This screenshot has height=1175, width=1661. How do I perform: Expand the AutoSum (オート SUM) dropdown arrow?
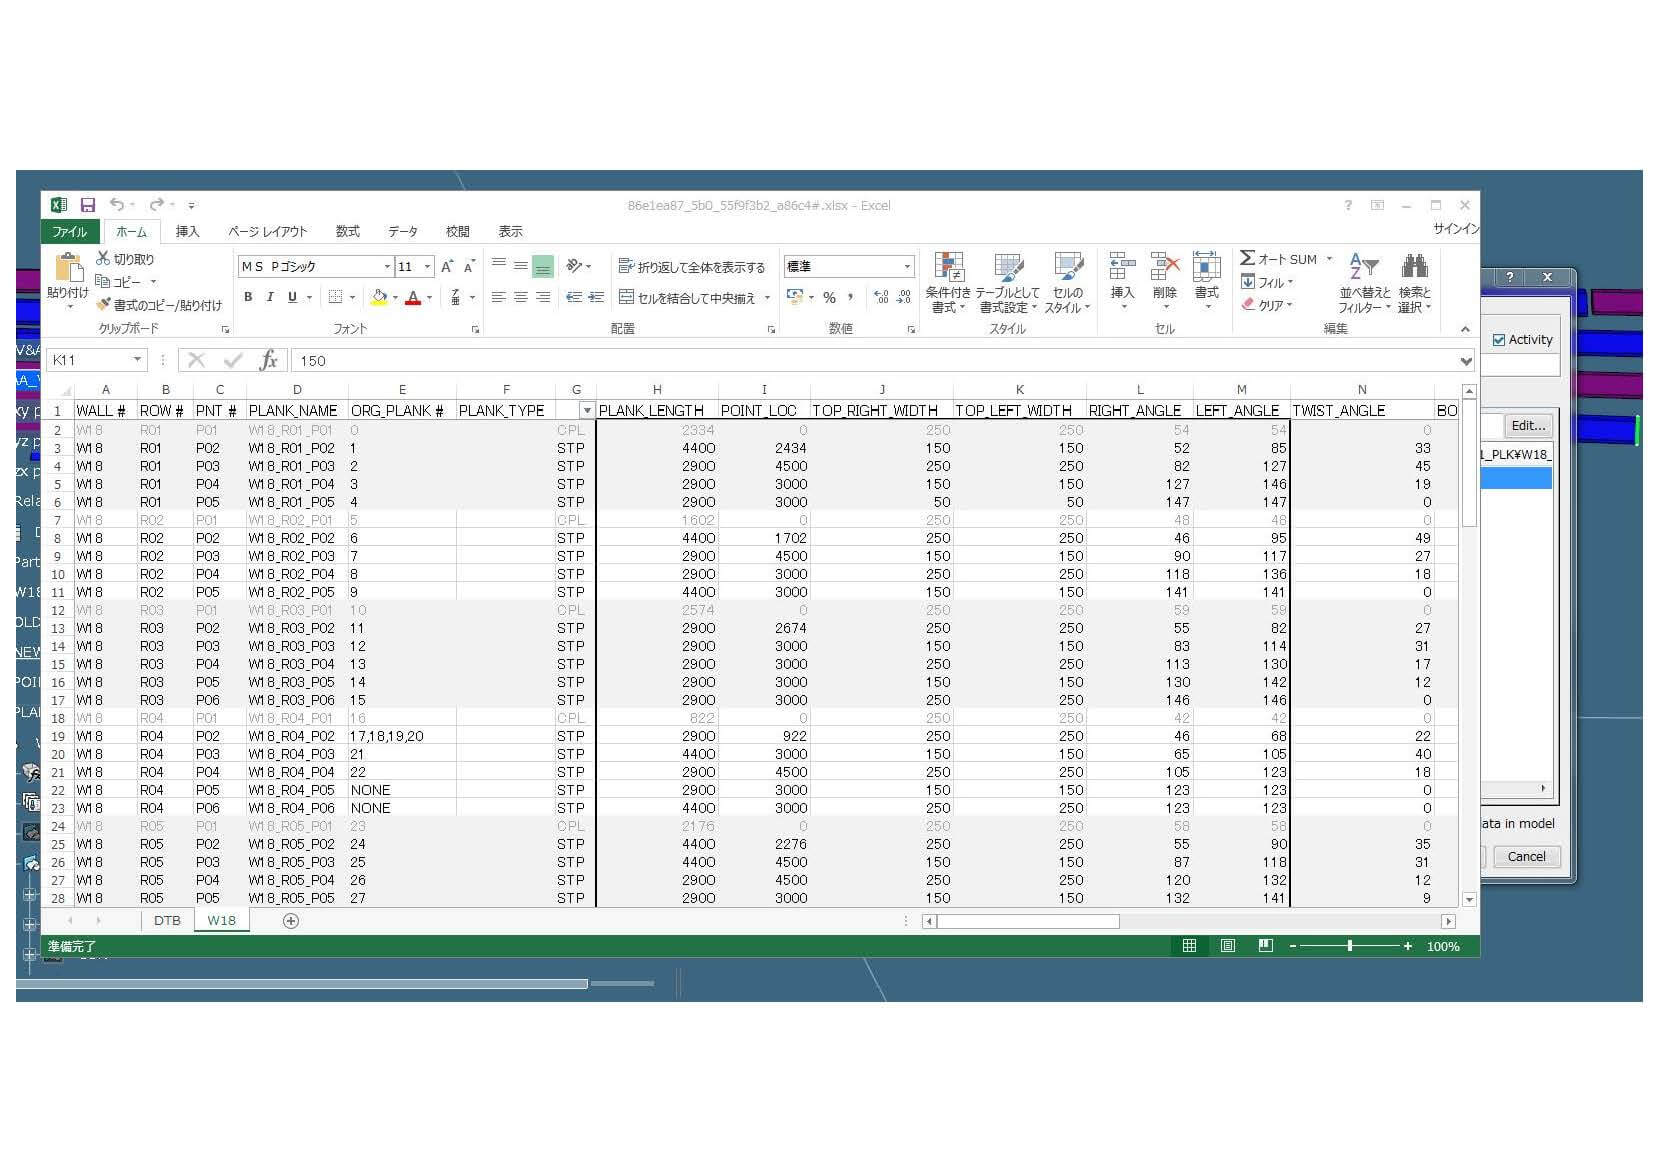[x=1329, y=259]
